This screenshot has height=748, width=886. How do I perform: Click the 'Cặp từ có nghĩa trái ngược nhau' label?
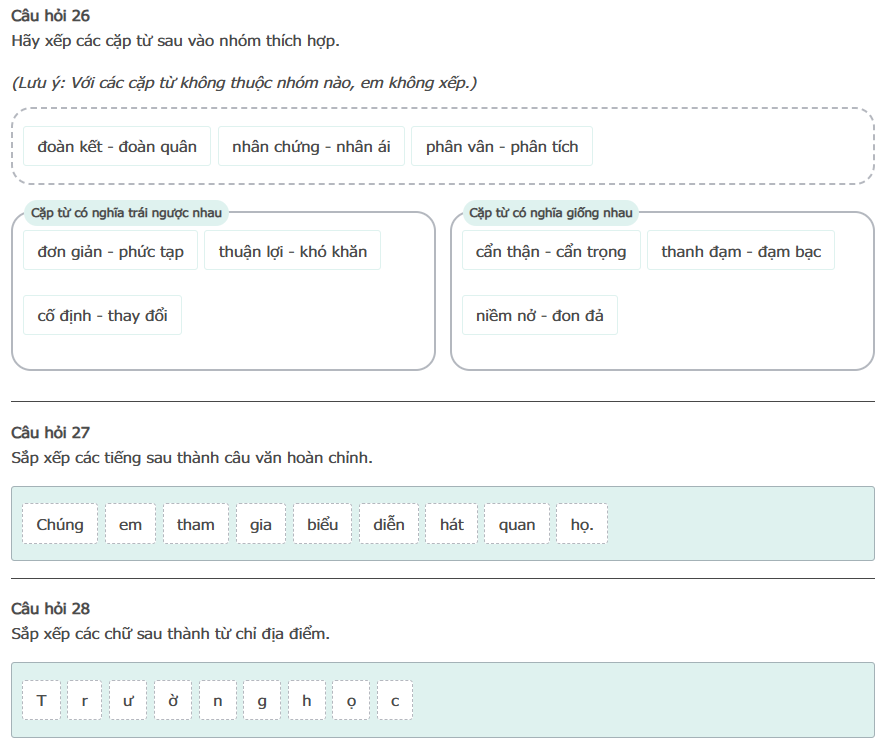[x=126, y=213]
